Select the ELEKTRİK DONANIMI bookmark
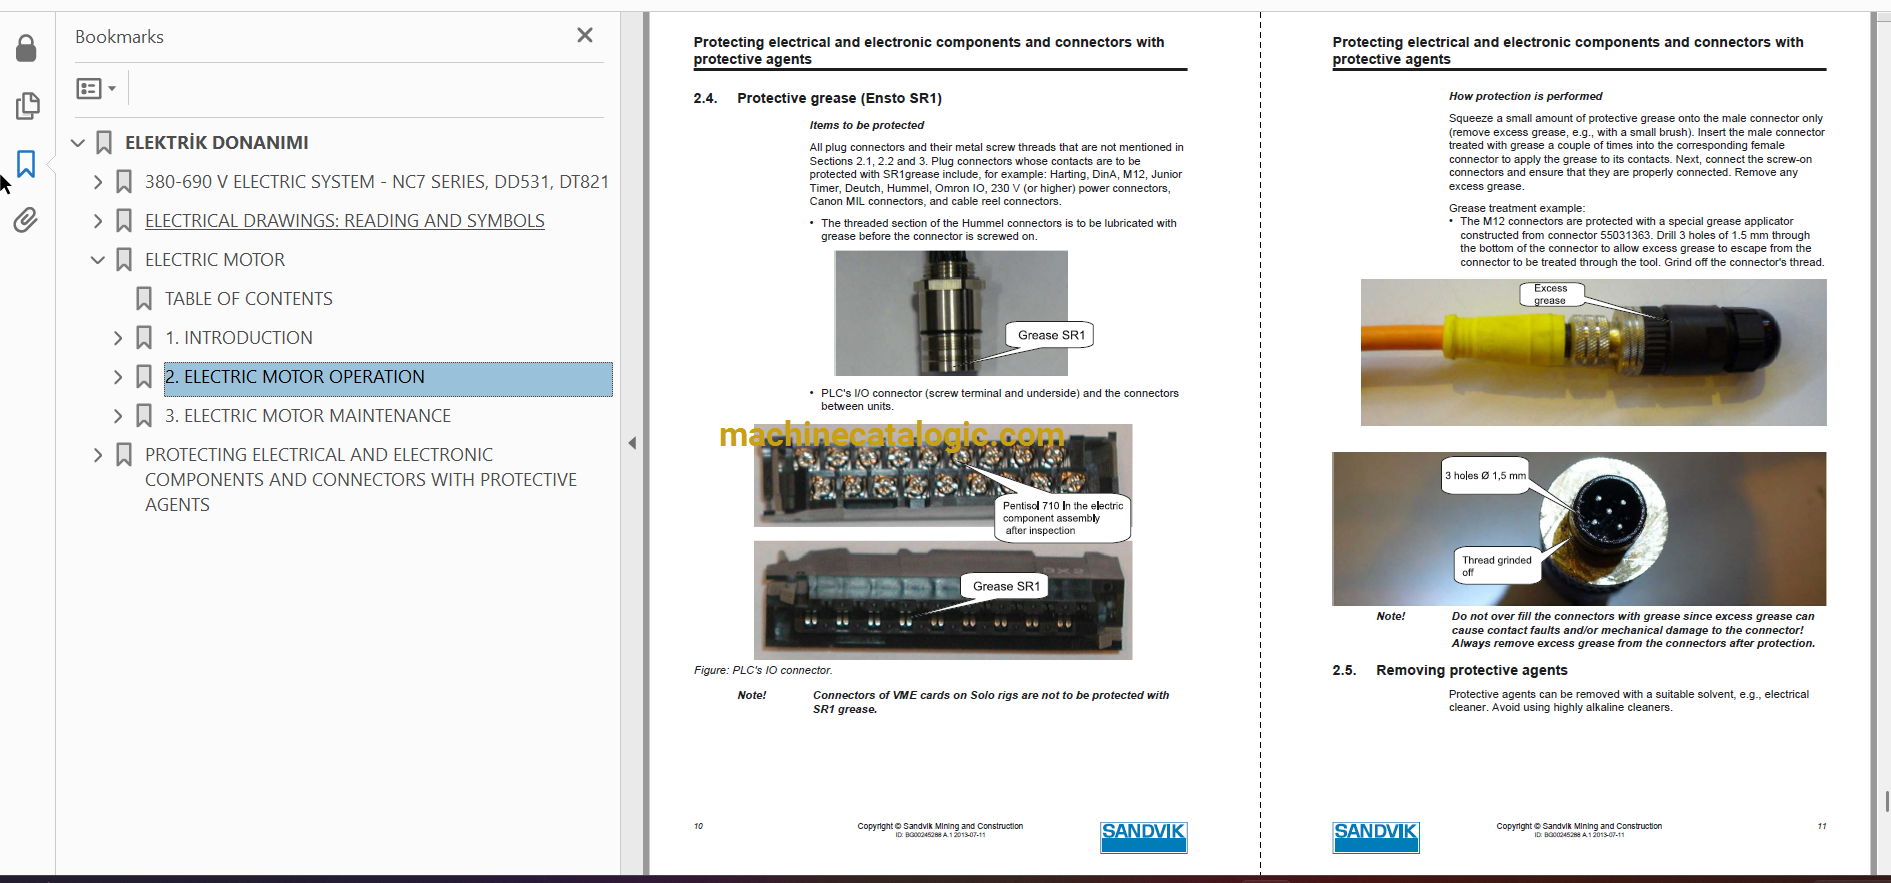1891x883 pixels. coord(216,143)
